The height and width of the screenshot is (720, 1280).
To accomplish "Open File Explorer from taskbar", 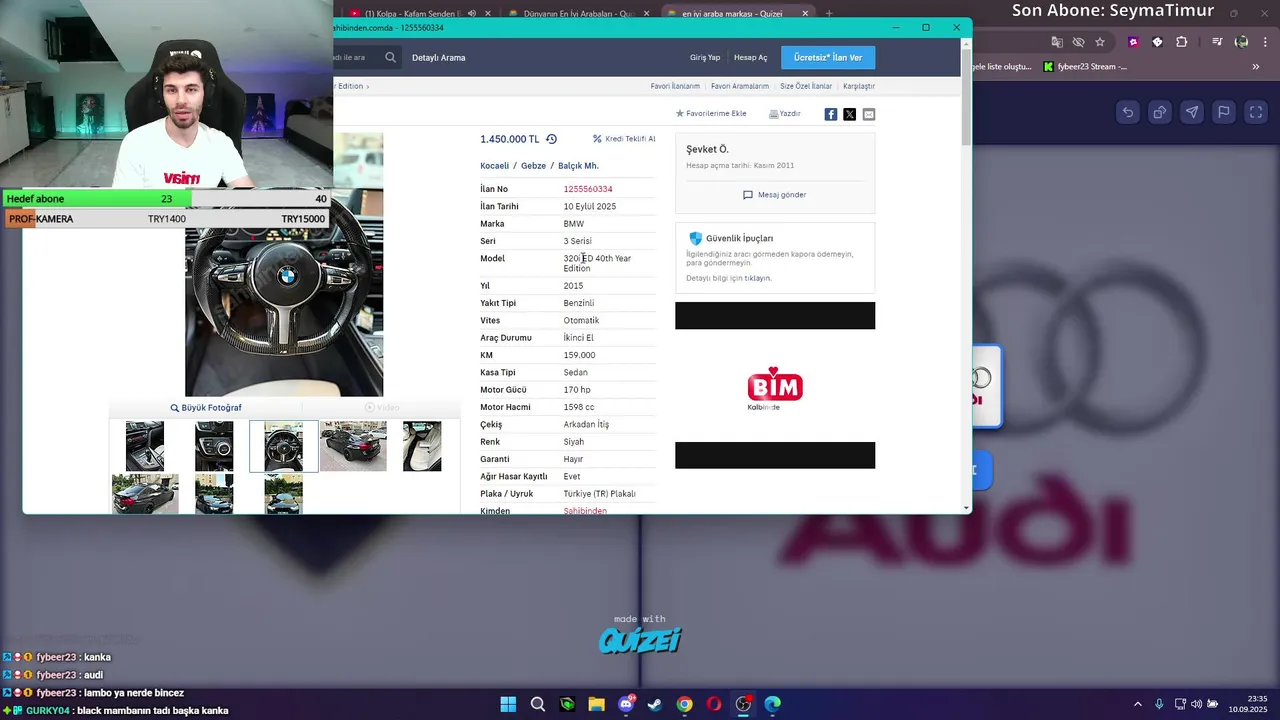I will point(597,704).
